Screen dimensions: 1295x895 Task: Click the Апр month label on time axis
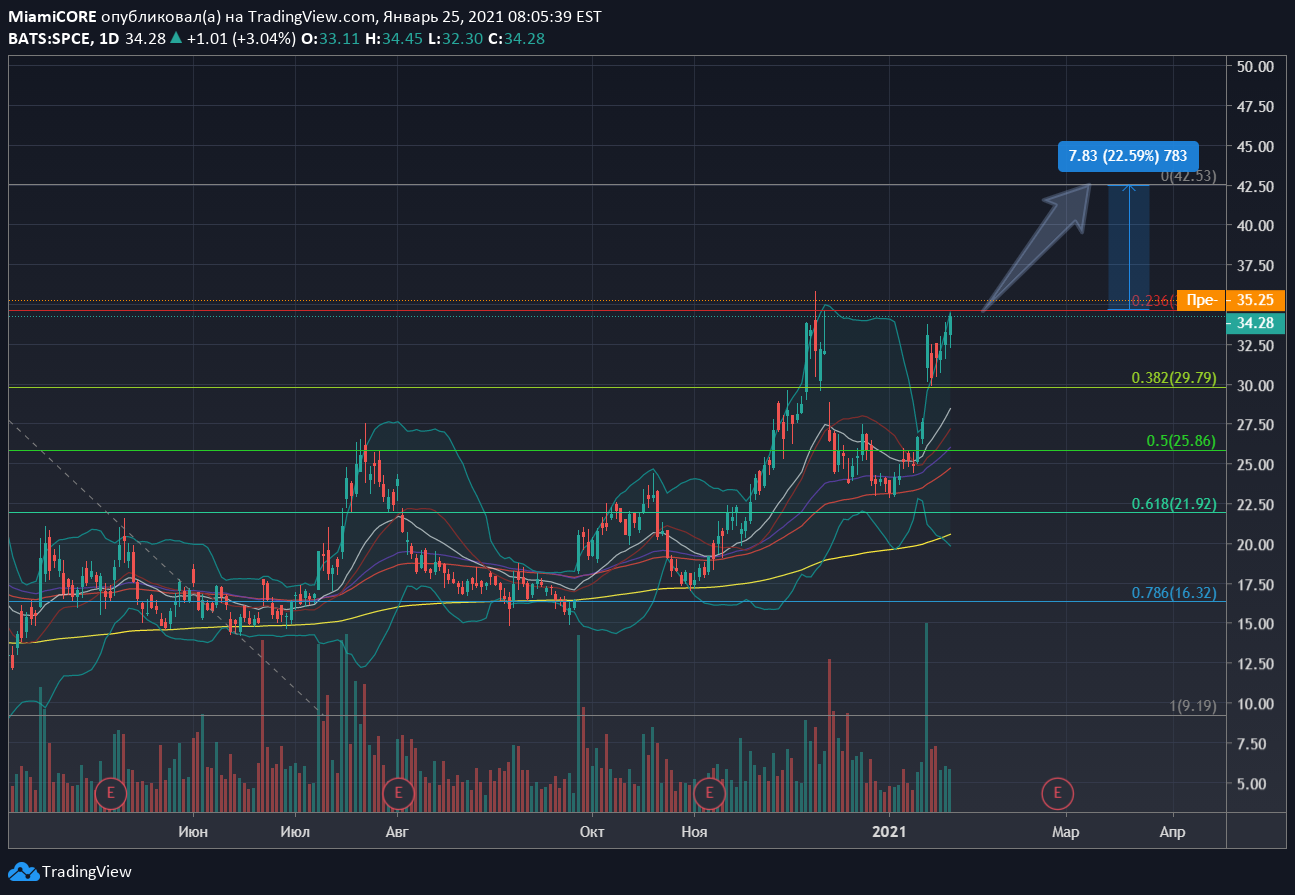[x=1171, y=832]
